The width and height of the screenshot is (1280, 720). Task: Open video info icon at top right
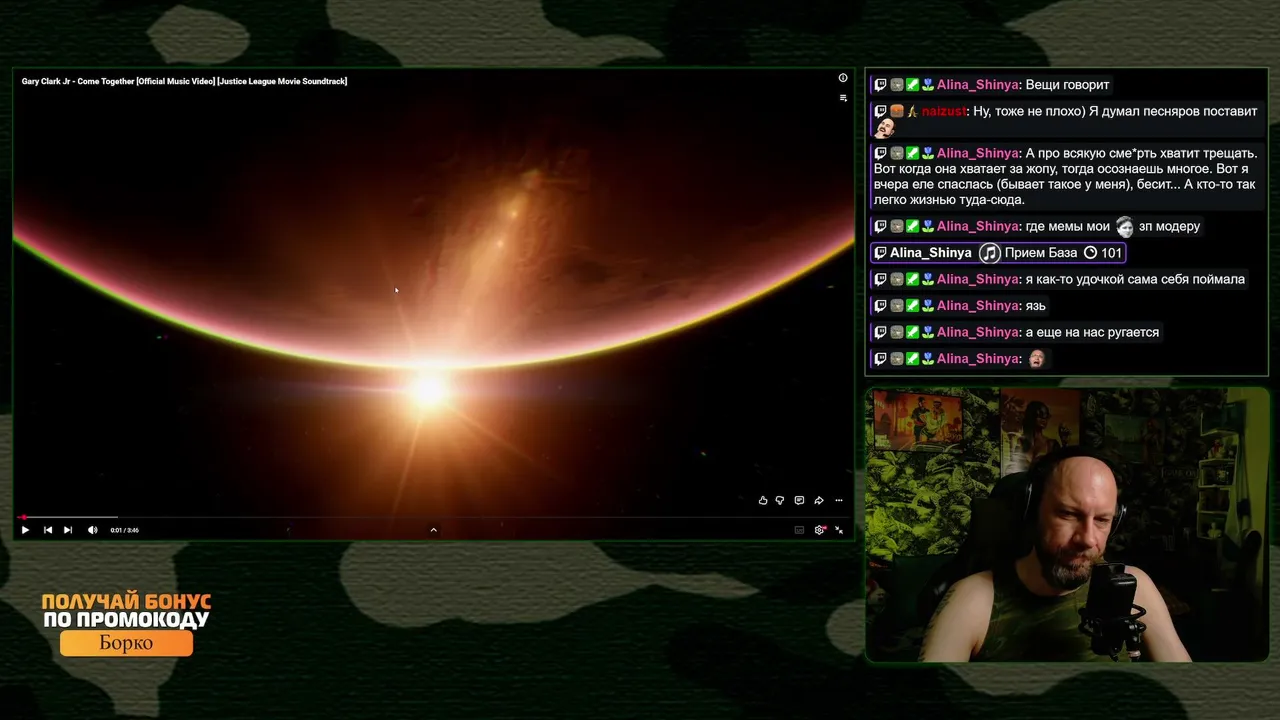tap(843, 78)
